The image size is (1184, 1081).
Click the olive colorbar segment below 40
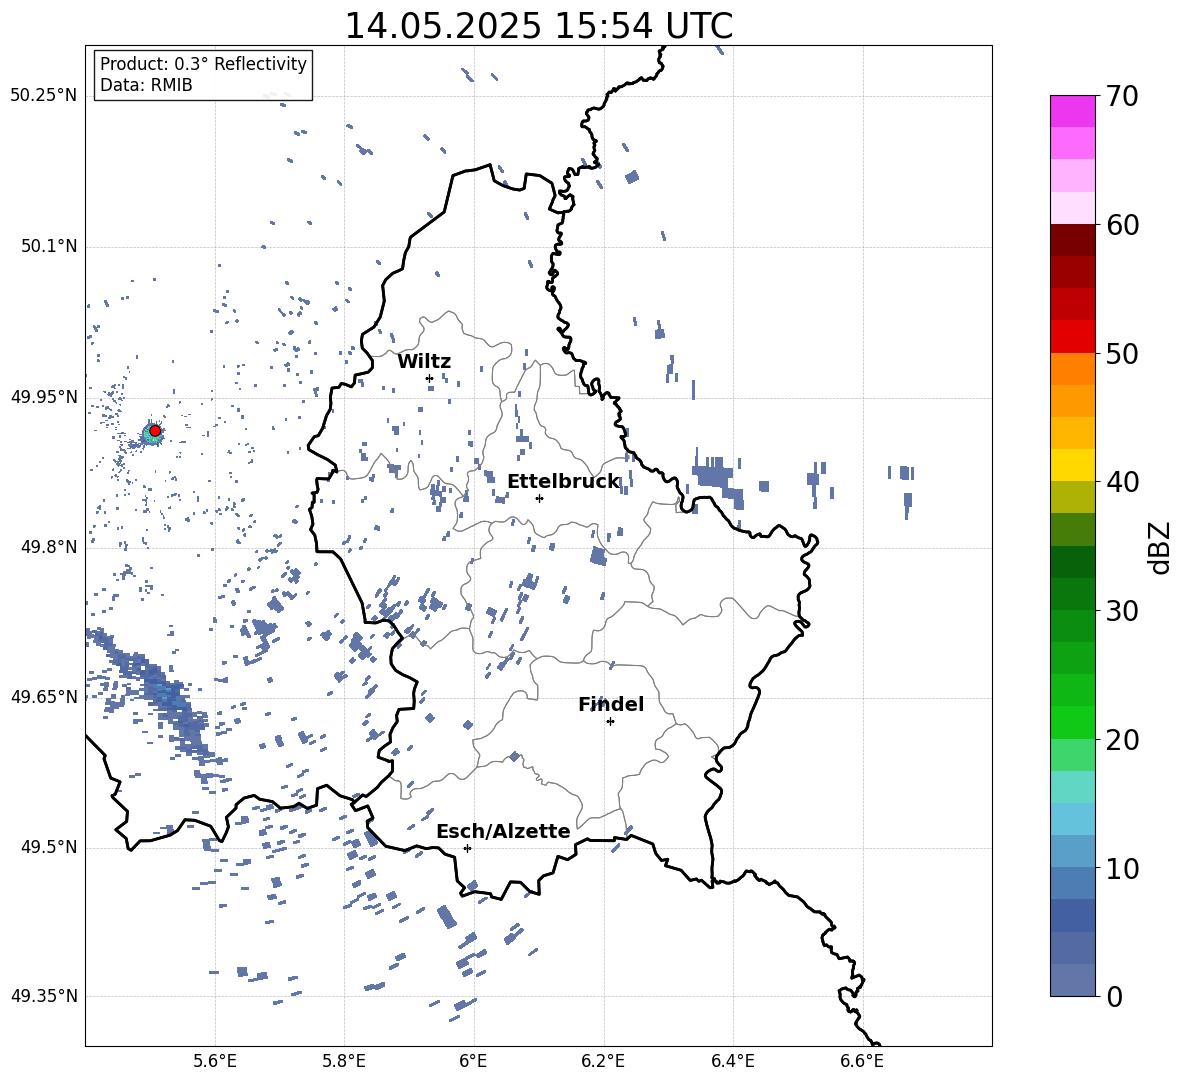point(1072,497)
